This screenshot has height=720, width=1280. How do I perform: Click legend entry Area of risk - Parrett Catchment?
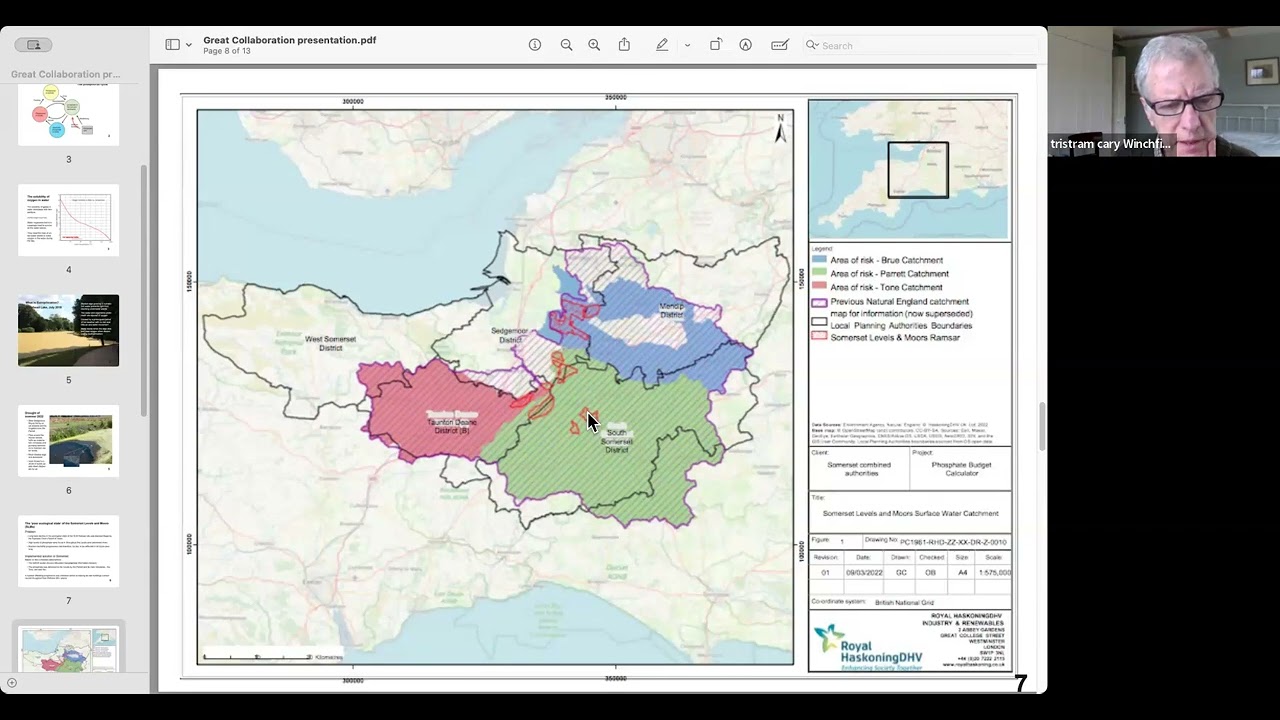pos(889,274)
